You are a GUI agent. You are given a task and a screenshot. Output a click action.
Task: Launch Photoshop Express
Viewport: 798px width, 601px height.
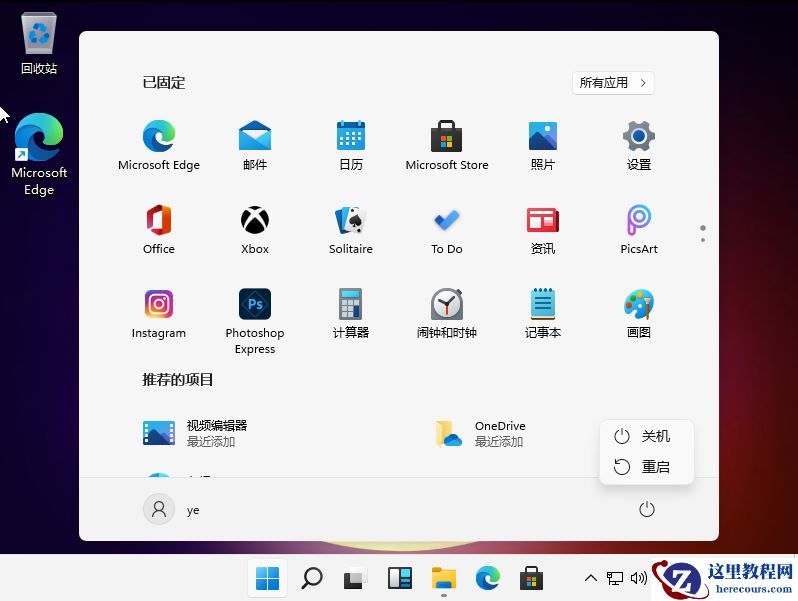coord(254,321)
